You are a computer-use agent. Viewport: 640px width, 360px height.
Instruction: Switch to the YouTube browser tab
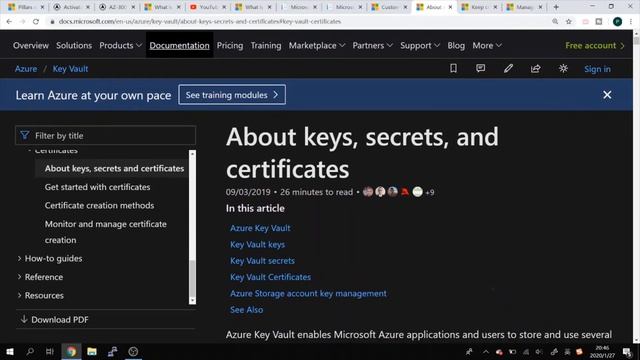click(x=208, y=7)
